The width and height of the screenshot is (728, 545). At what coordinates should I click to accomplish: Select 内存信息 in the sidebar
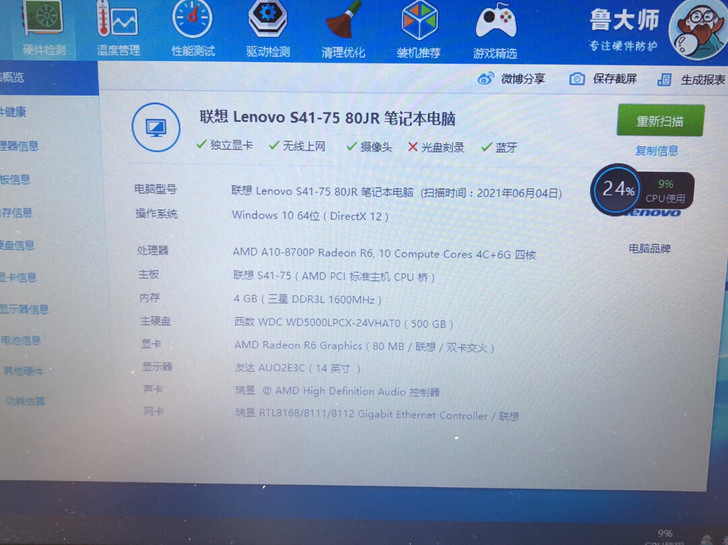pos(16,213)
